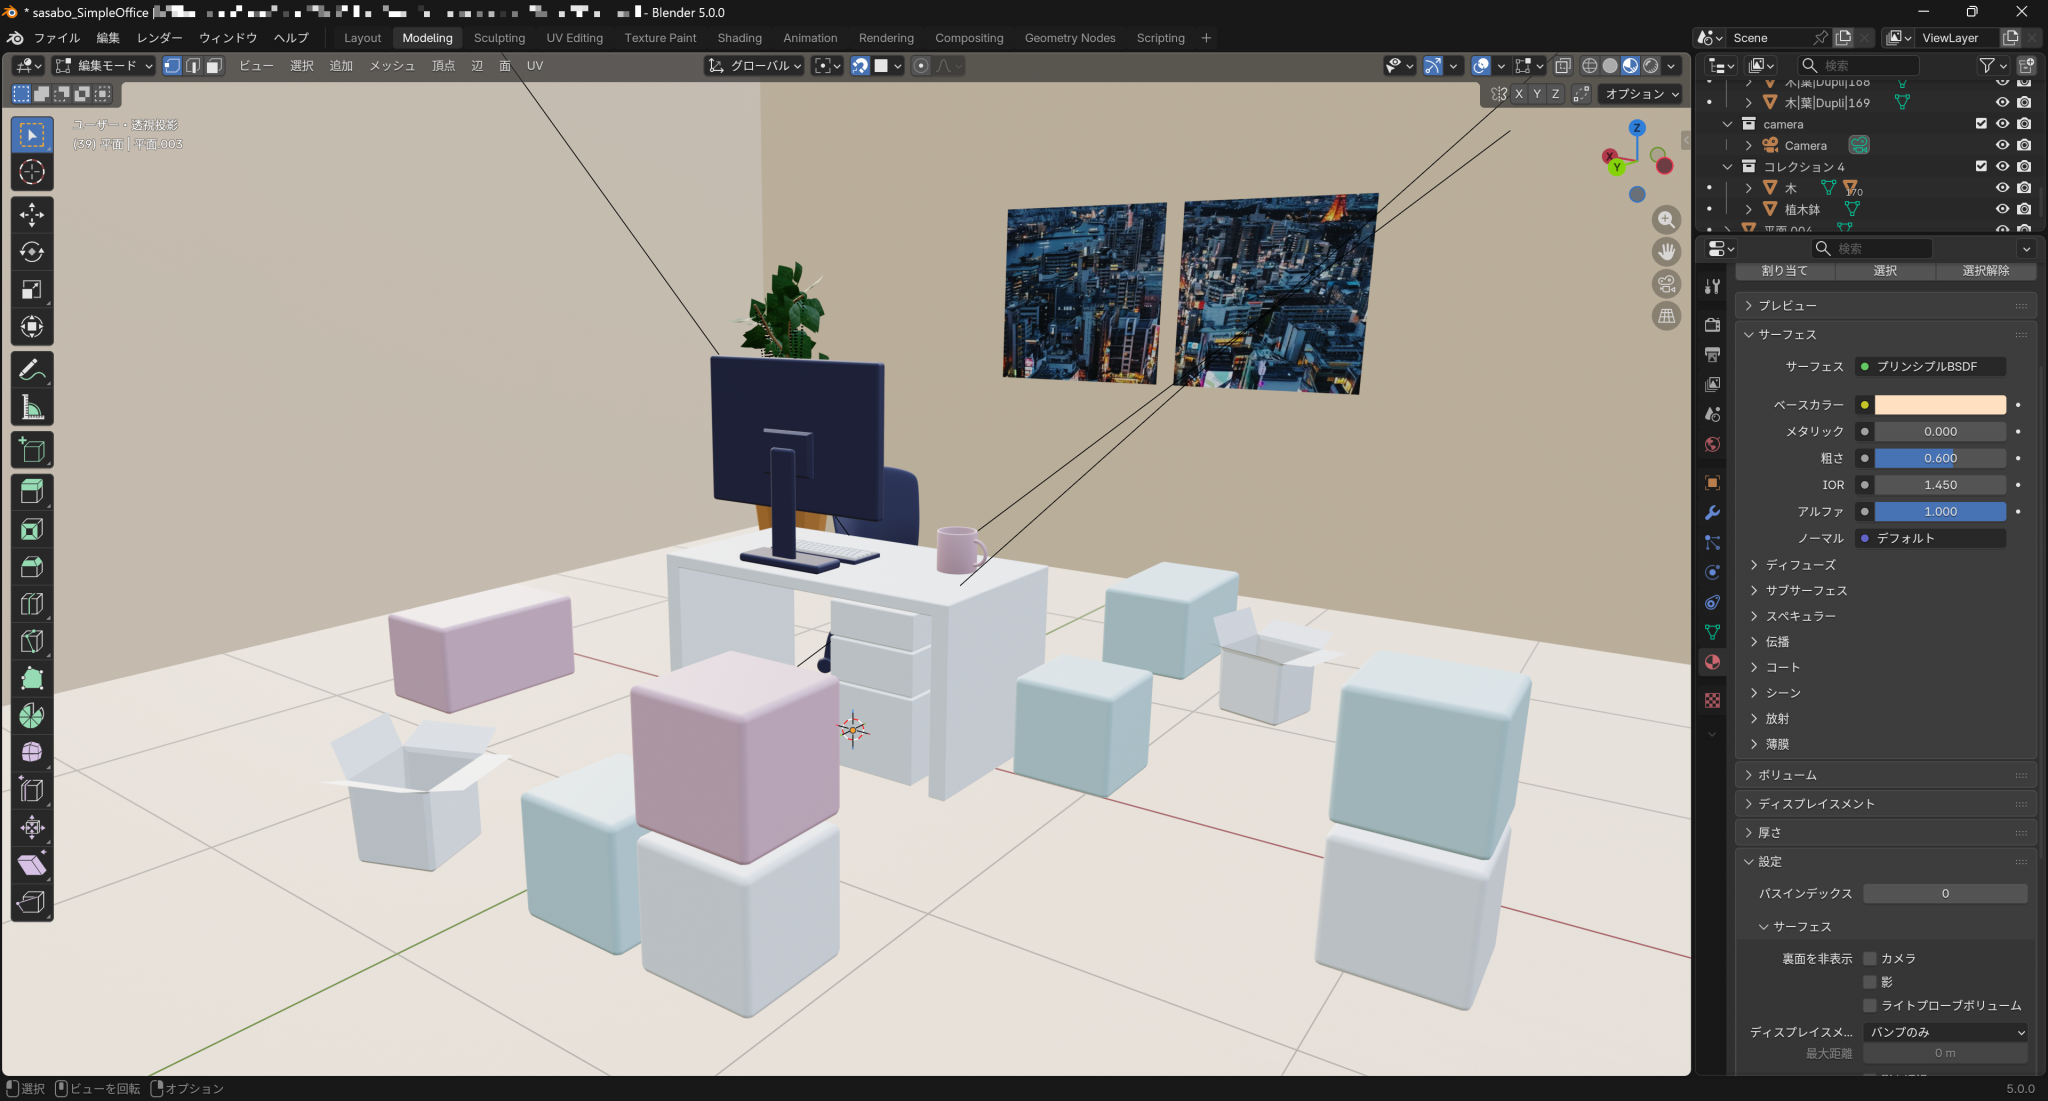The image size is (2048, 1101).
Task: Click the viewport zoom magnifier icon
Action: click(x=1666, y=220)
